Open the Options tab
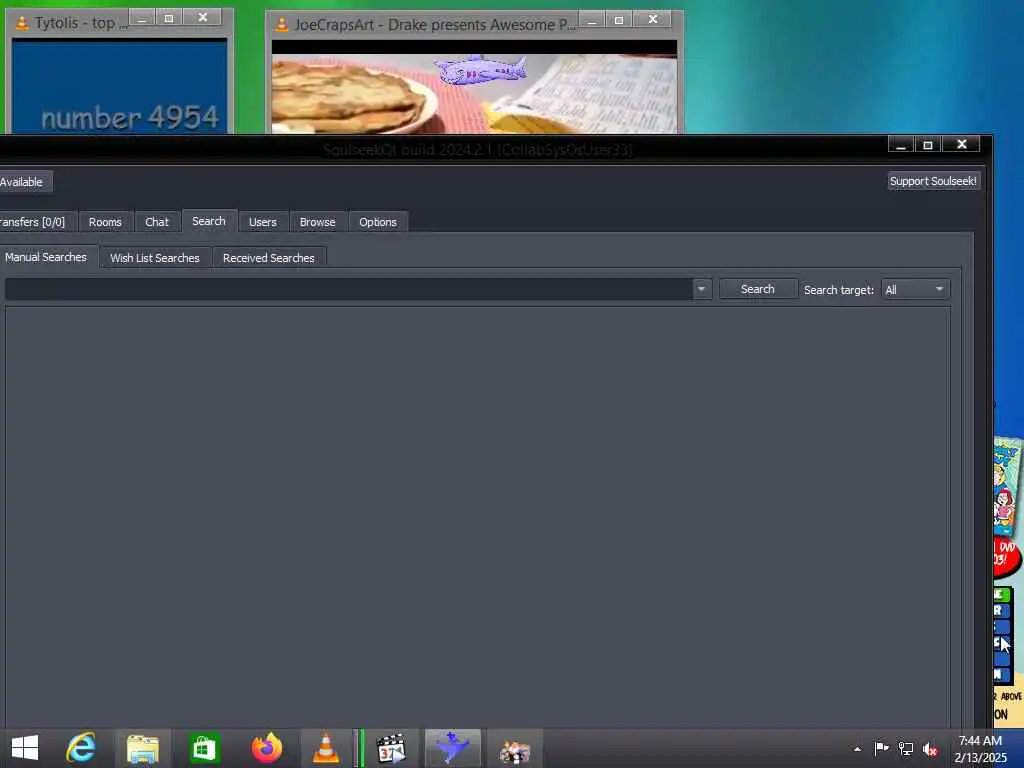Image resolution: width=1024 pixels, height=768 pixels. pos(377,222)
